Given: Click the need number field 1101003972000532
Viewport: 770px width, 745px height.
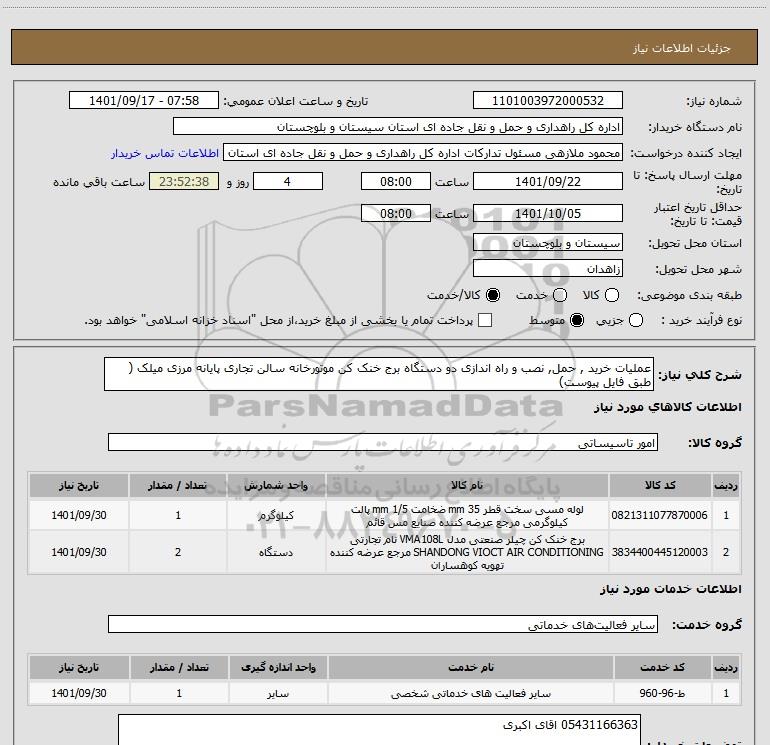Looking at the screenshot, I should 548,100.
